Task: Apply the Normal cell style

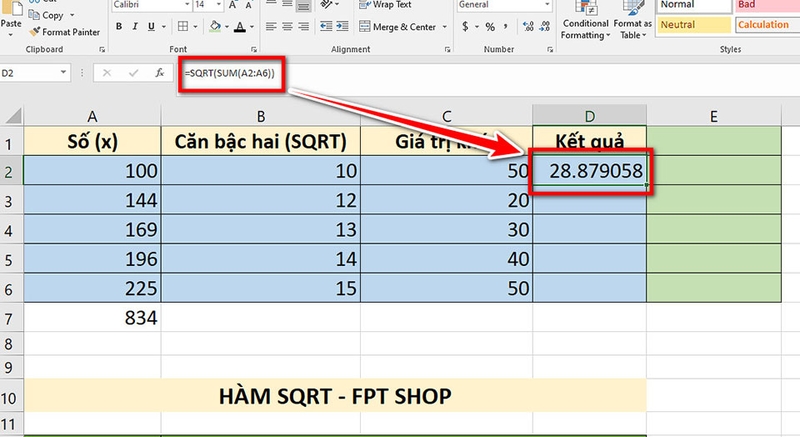Action: click(694, 6)
